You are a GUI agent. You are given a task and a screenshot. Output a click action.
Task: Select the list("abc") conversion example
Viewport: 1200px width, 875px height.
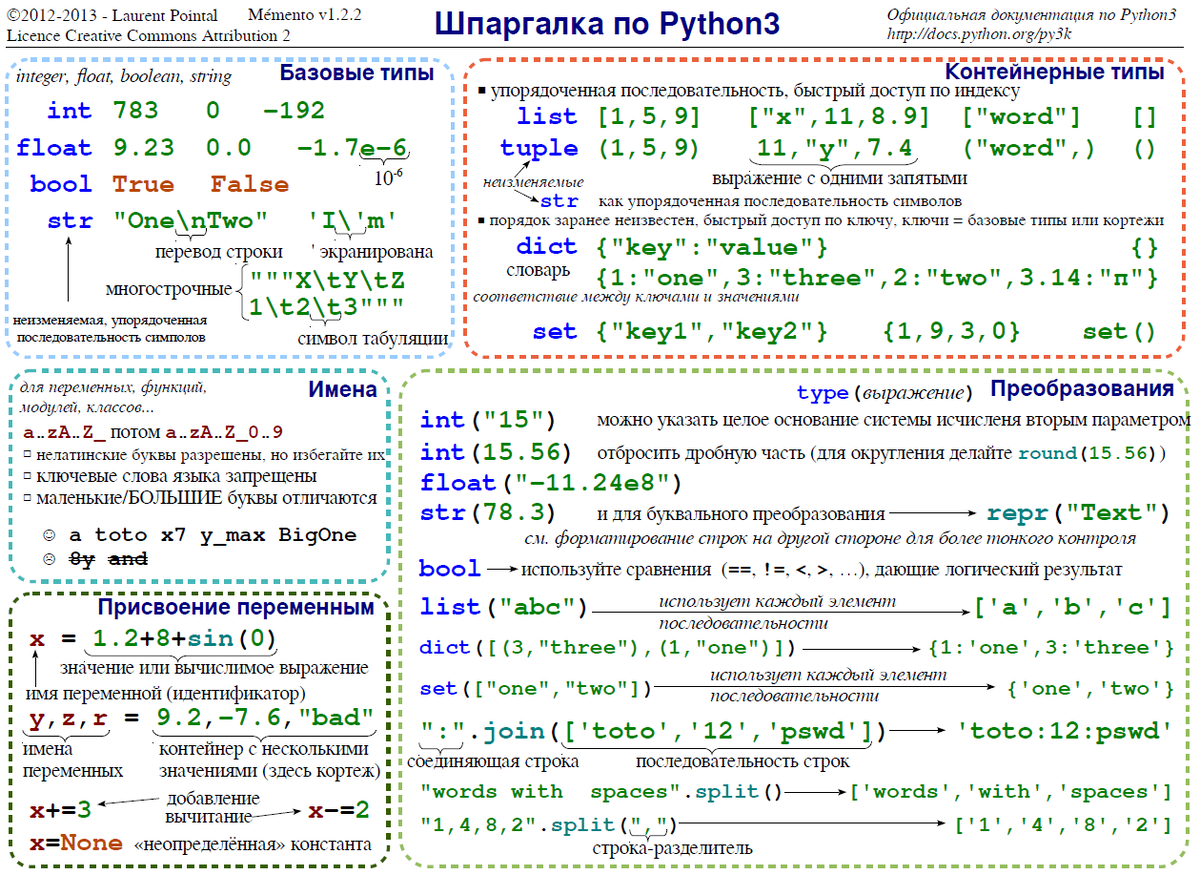(504, 607)
